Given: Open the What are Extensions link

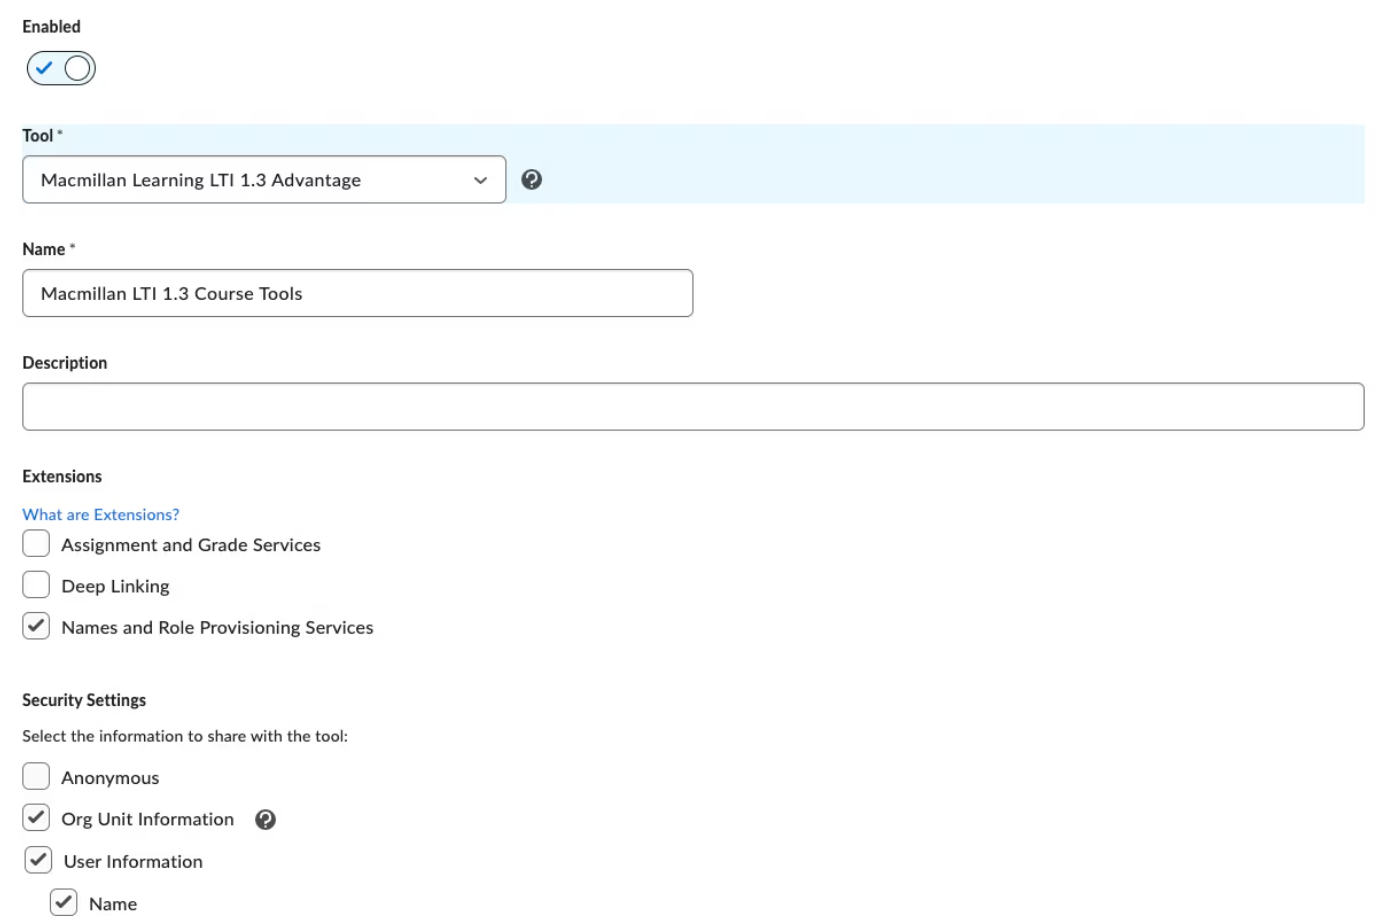Looking at the screenshot, I should 100,513.
